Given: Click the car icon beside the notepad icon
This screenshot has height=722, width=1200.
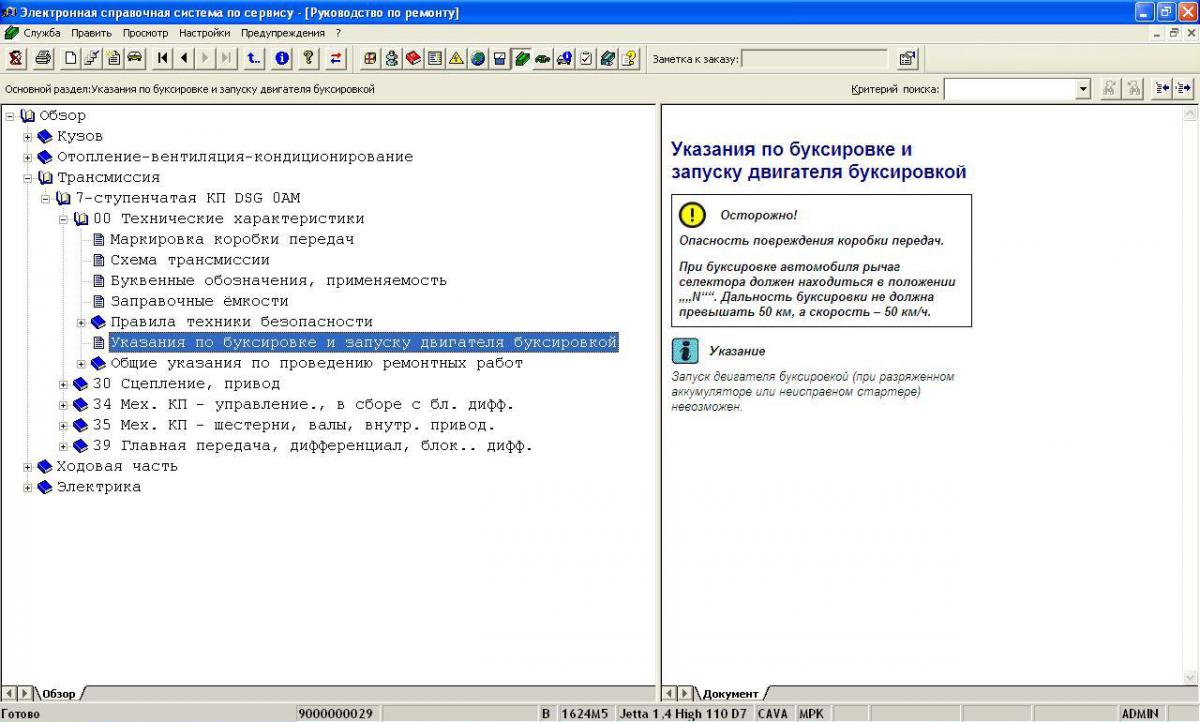Looking at the screenshot, I should pos(134,58).
